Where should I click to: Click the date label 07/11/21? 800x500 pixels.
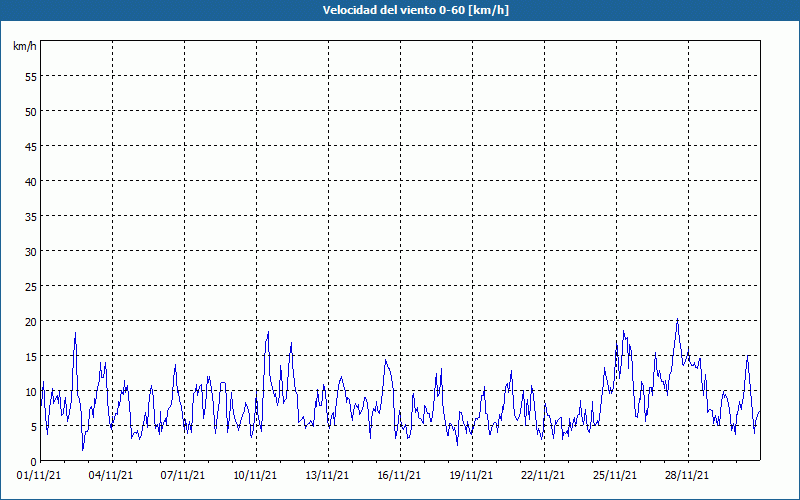point(183,475)
